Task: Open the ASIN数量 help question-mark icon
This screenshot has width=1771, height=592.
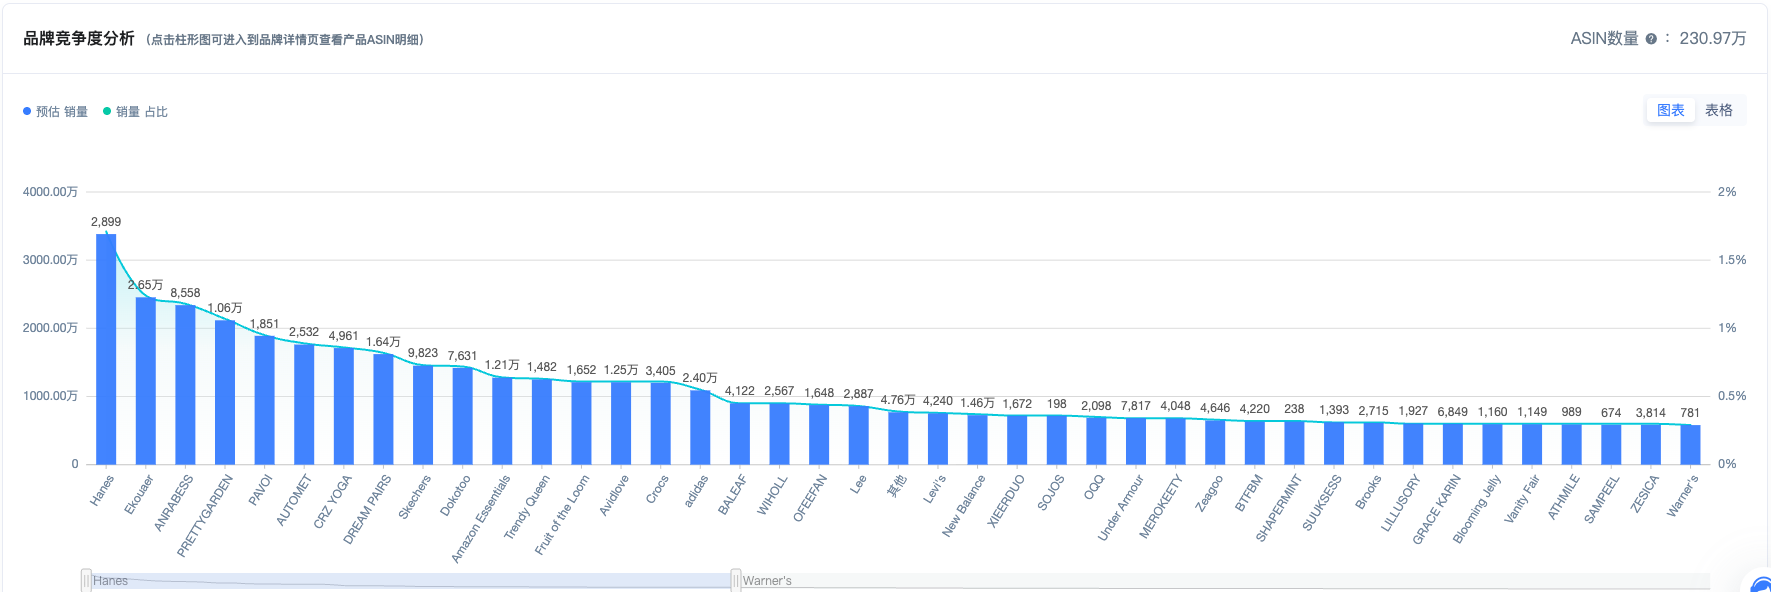Action: point(1651,39)
